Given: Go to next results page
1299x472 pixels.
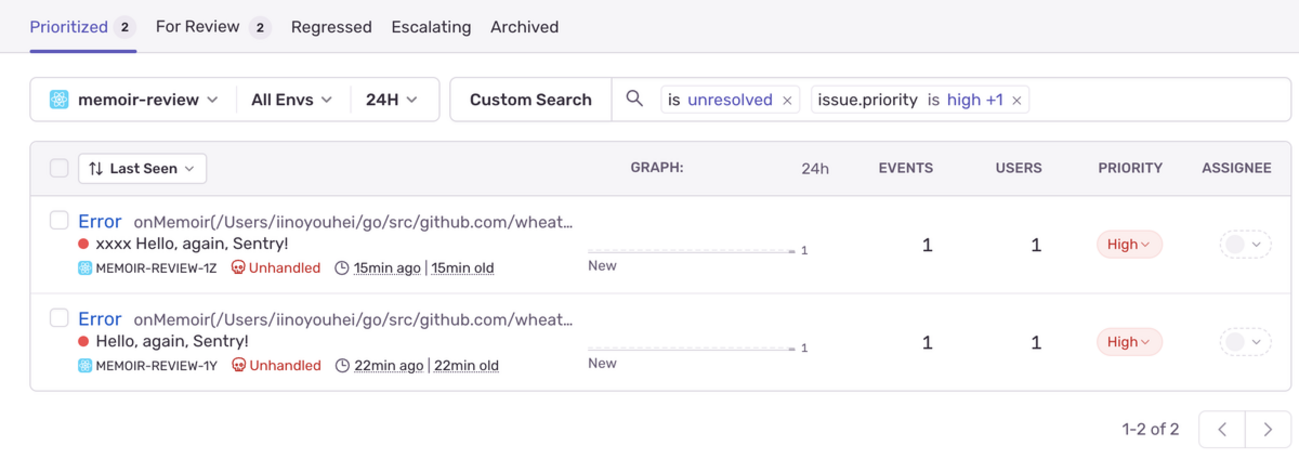Looking at the screenshot, I should click(x=1267, y=429).
